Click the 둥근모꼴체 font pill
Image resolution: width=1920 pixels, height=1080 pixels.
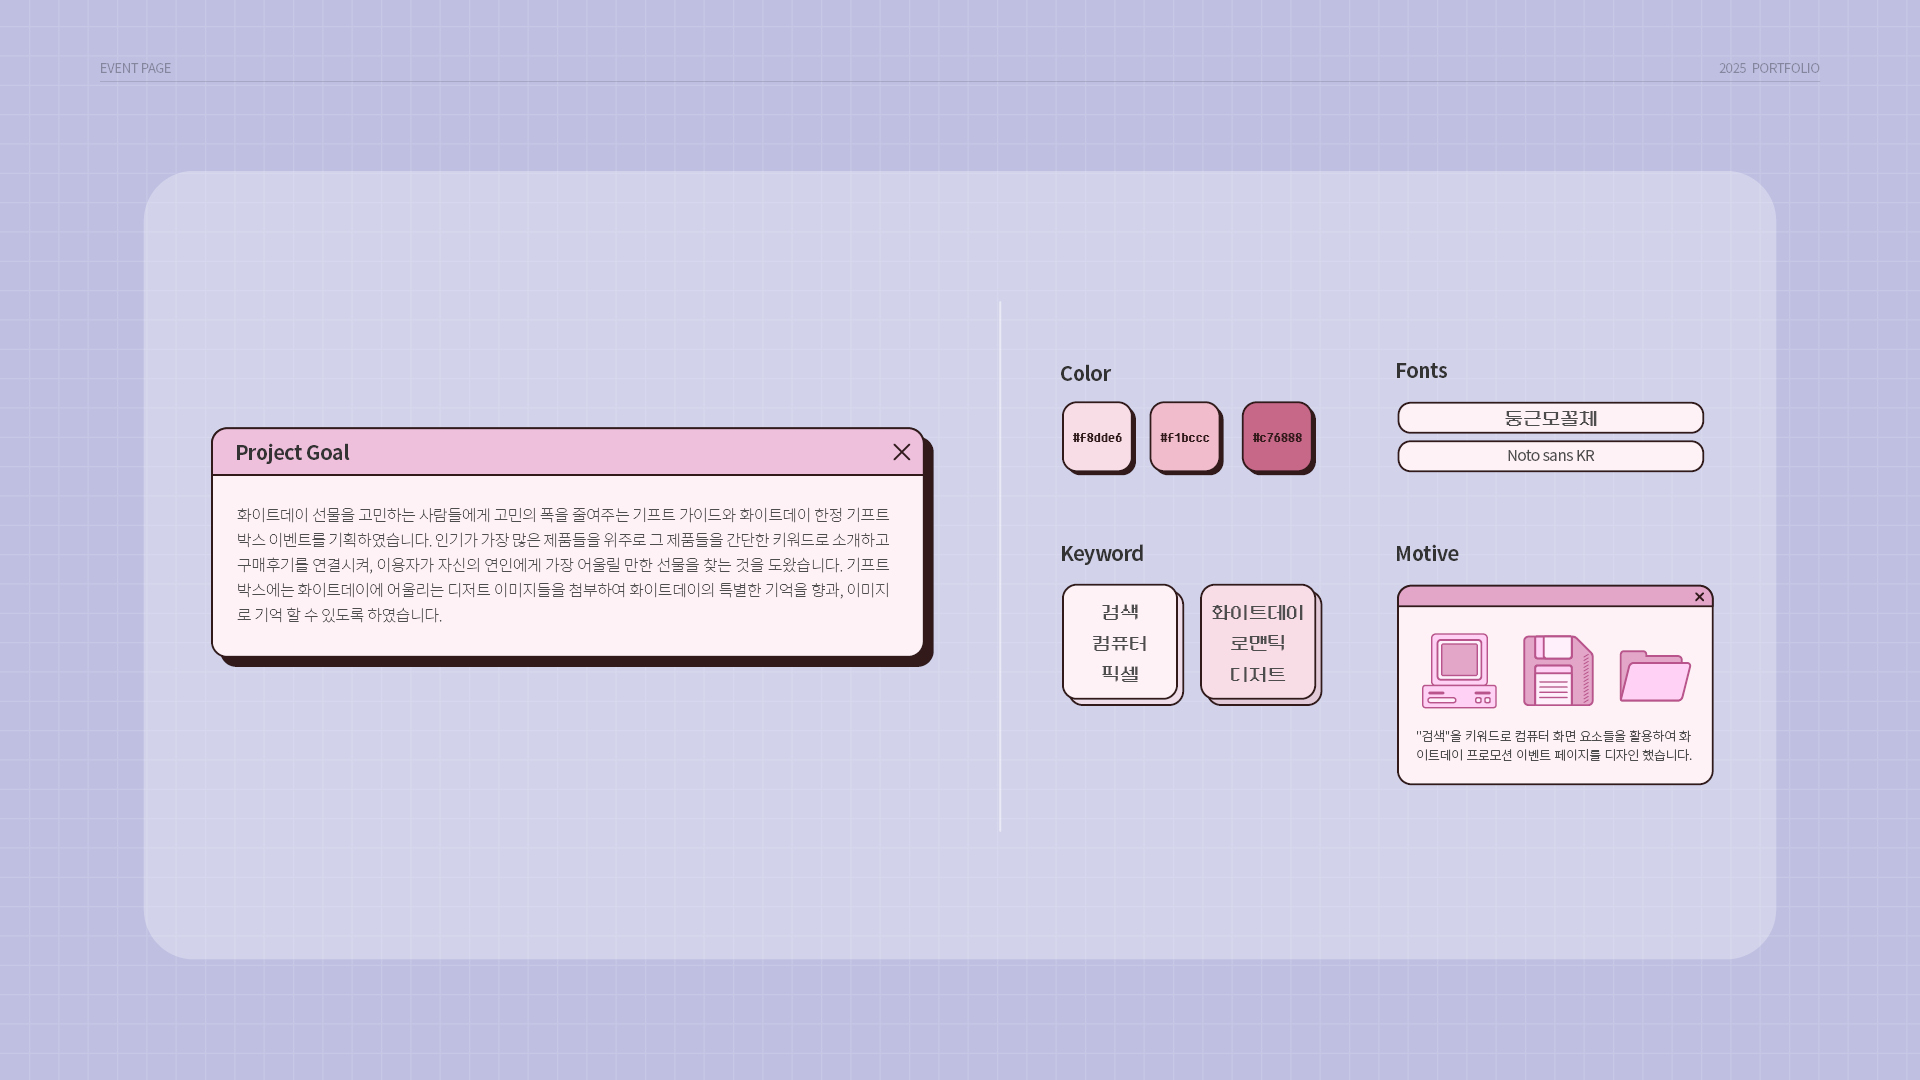click(1550, 418)
